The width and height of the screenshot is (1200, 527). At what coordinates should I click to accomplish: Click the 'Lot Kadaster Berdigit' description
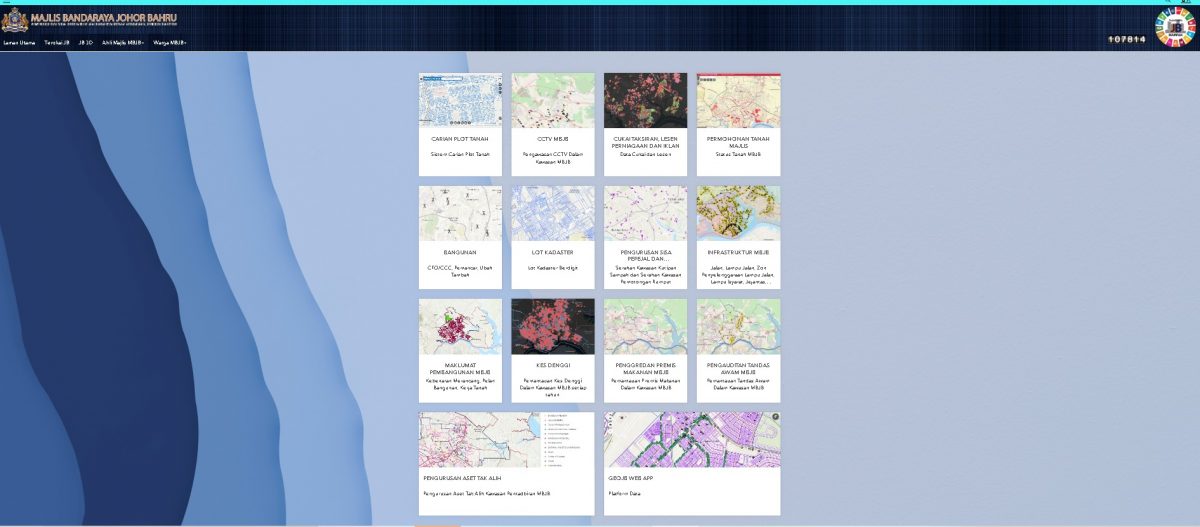pos(553,268)
